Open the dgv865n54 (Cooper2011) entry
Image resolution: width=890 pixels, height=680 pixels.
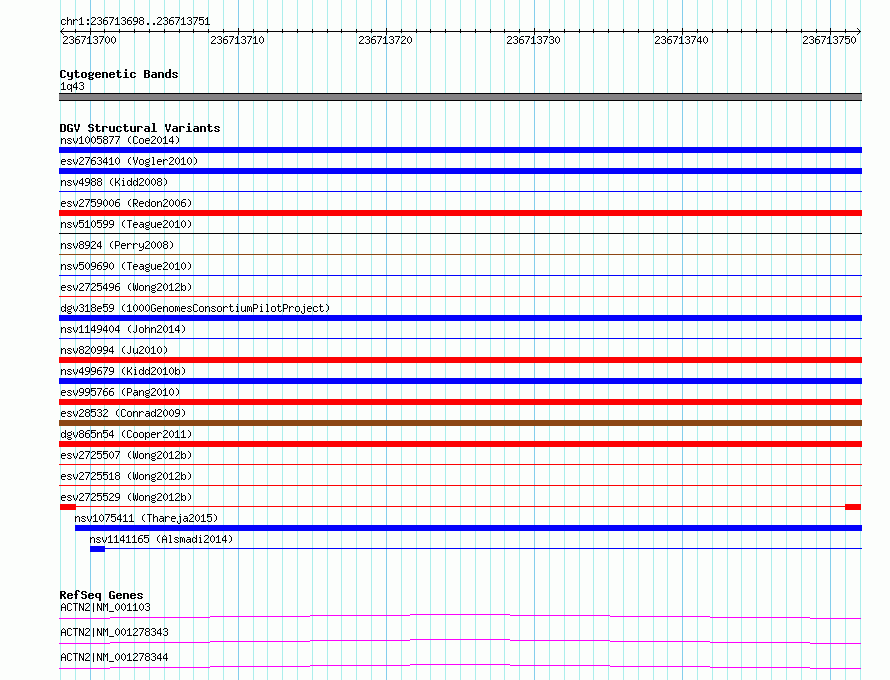click(126, 434)
